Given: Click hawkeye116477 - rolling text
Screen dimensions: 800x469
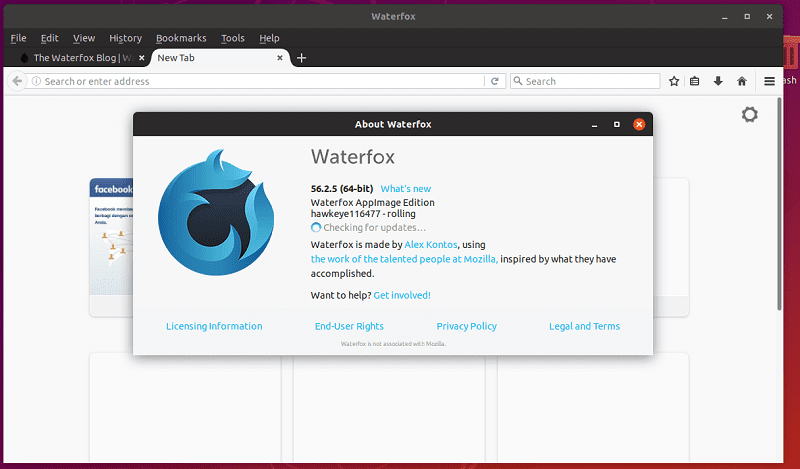Looking at the screenshot, I should click(x=363, y=214).
